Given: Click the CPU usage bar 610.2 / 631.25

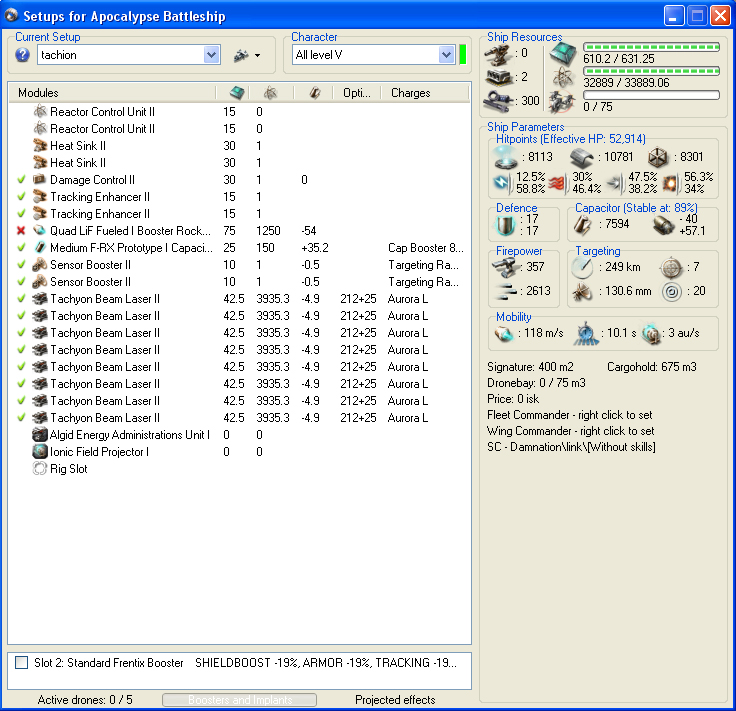Looking at the screenshot, I should pos(651,47).
